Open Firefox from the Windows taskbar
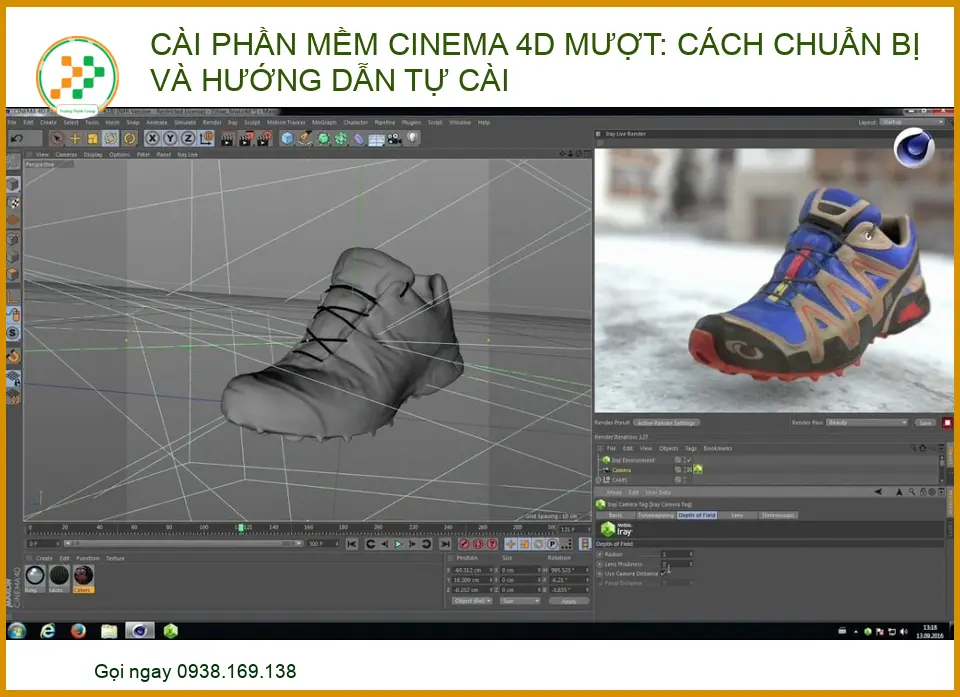Image resolution: width=960 pixels, height=697 pixels. click(x=78, y=630)
